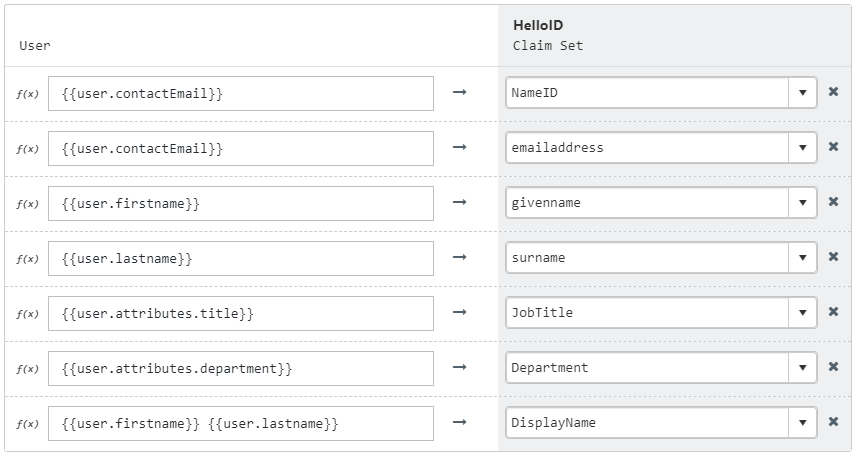
Task: Click f(x) icon beside user.firstname field
Action: pyautogui.click(x=27, y=204)
